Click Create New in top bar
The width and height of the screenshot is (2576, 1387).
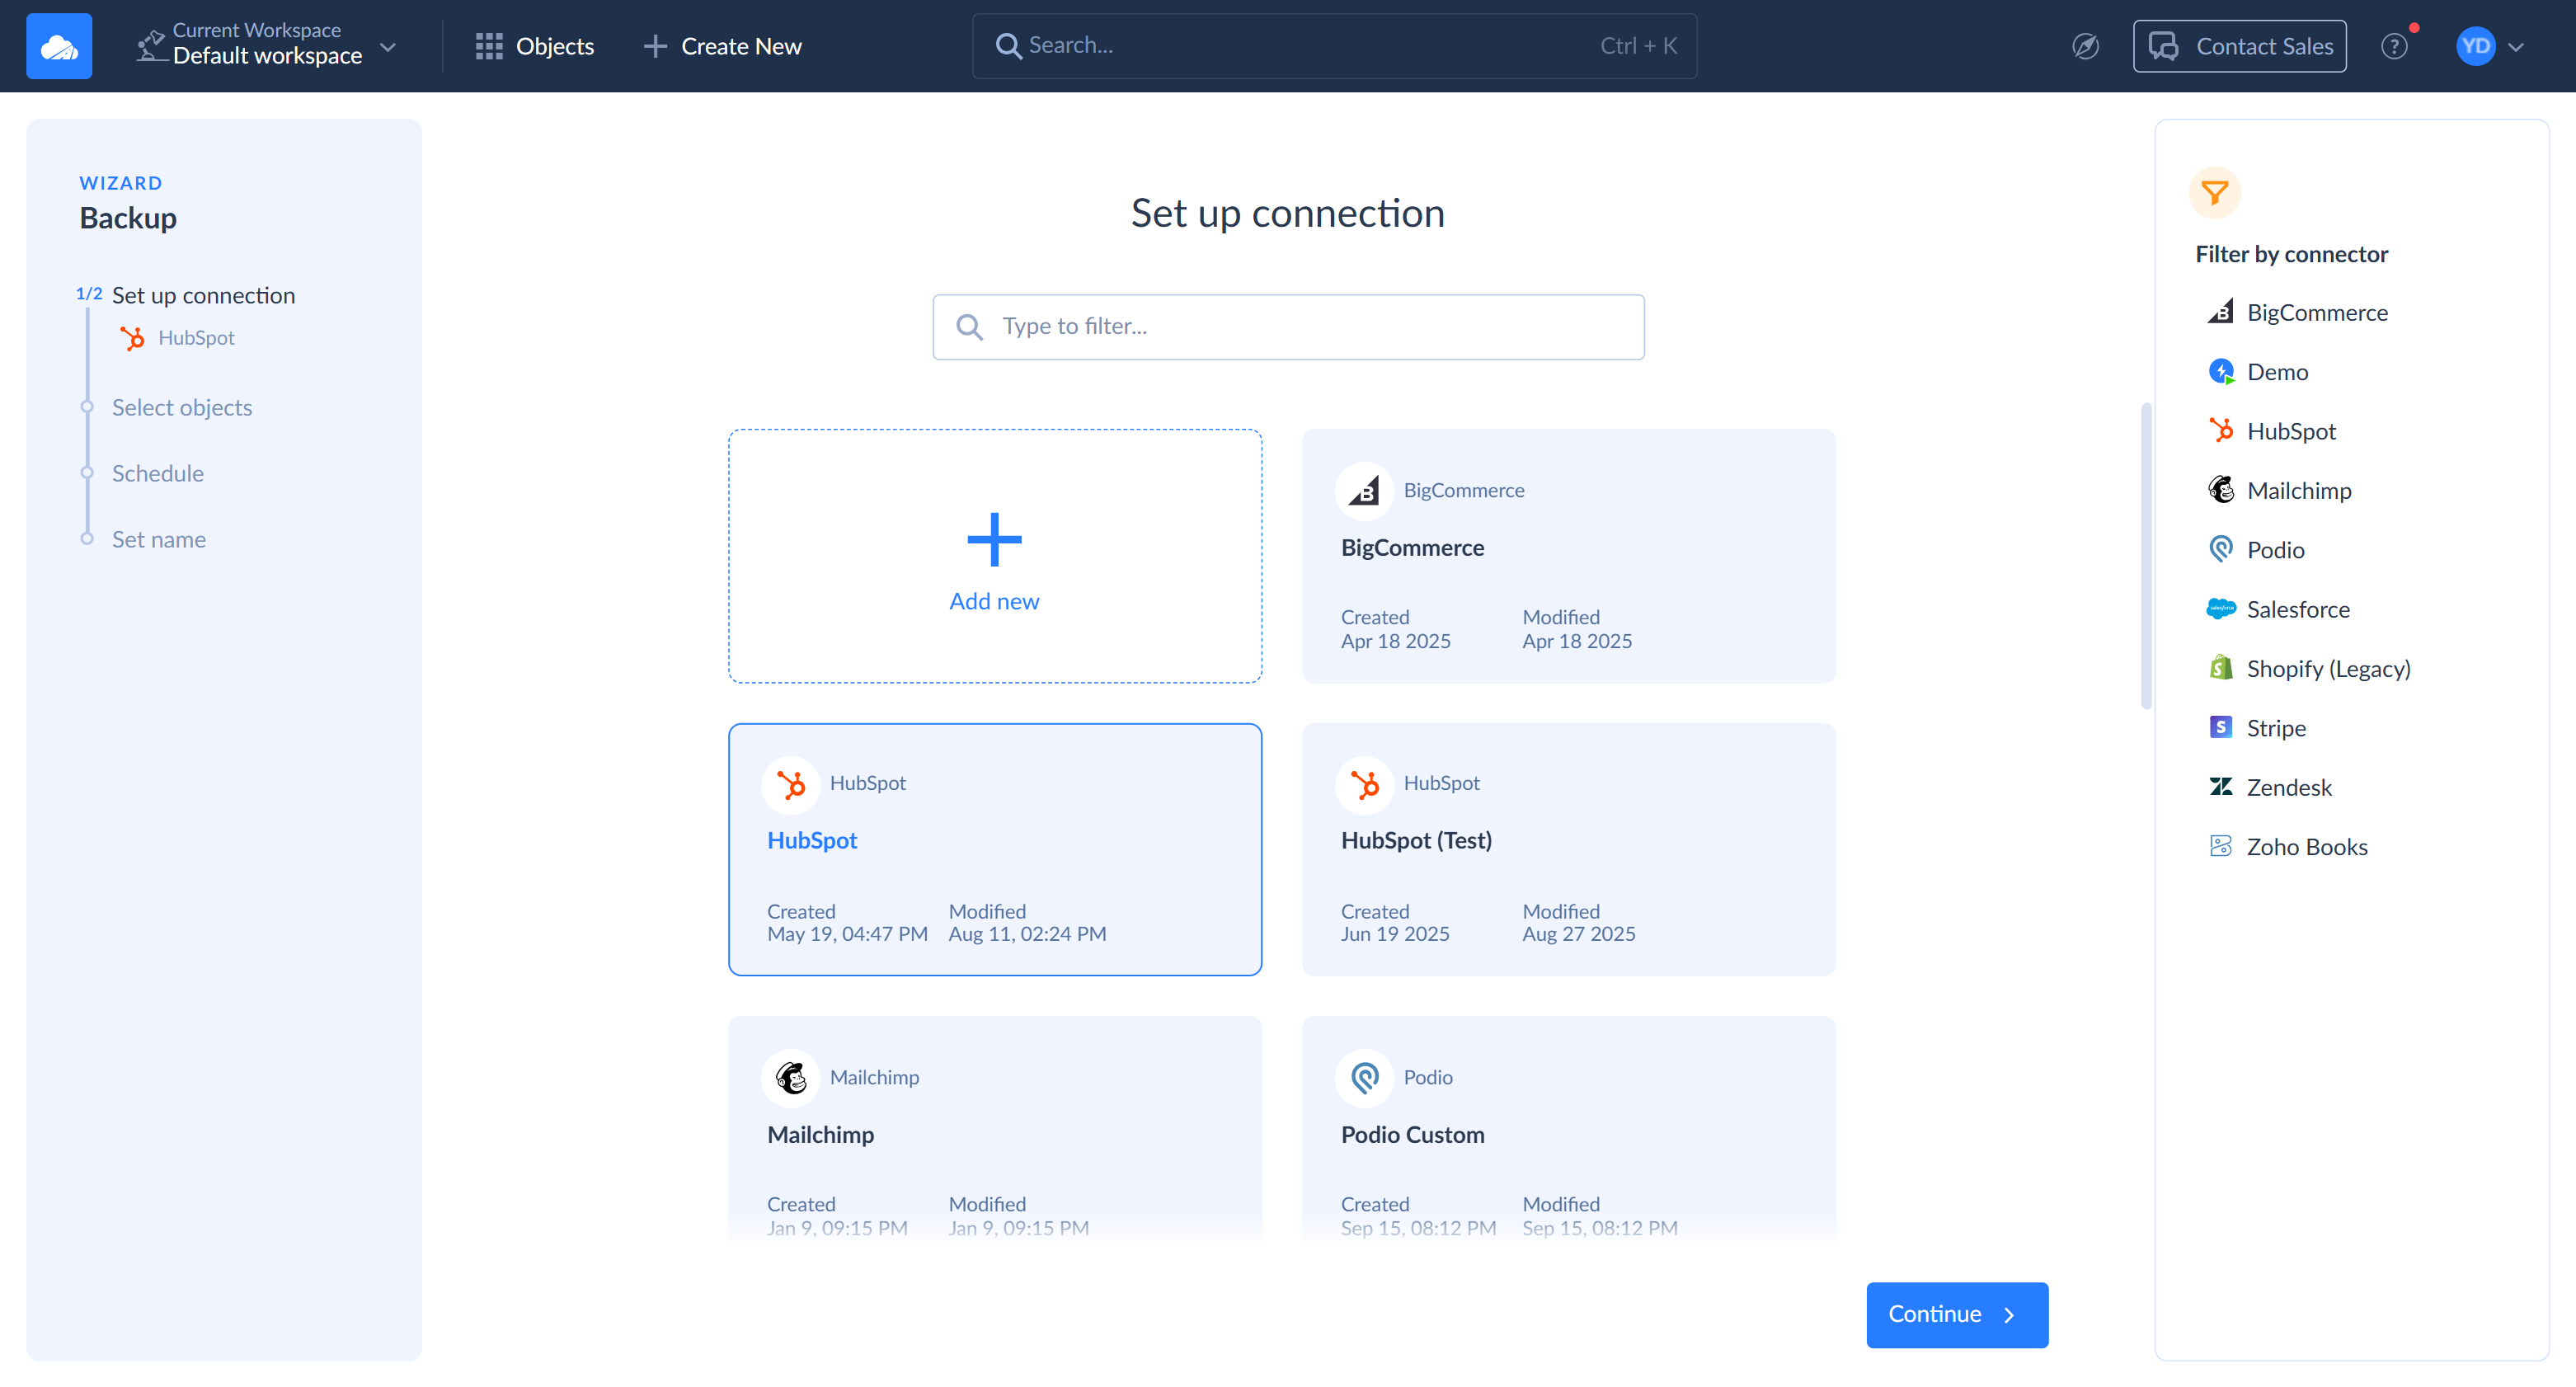pyautogui.click(x=722, y=46)
